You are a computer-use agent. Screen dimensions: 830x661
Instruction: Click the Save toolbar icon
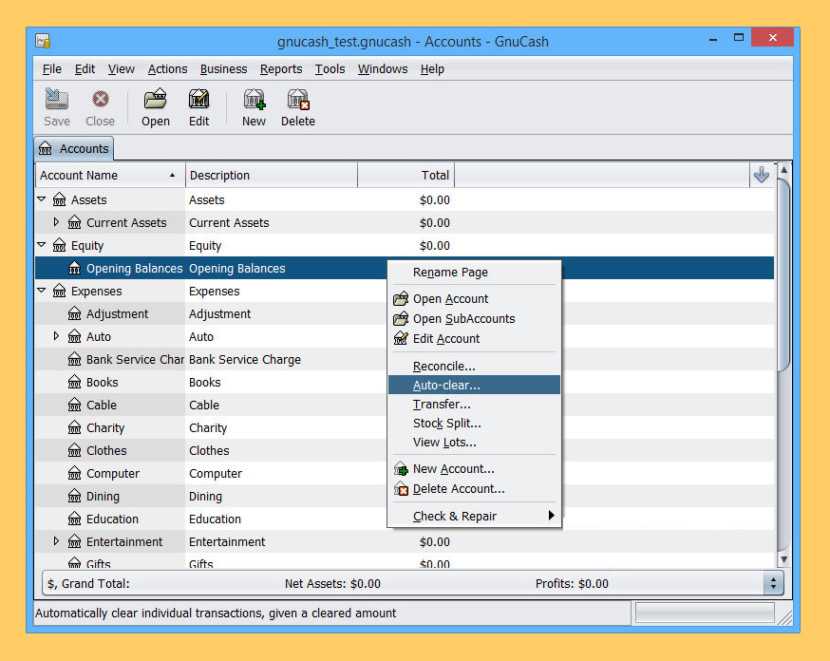tap(57, 100)
